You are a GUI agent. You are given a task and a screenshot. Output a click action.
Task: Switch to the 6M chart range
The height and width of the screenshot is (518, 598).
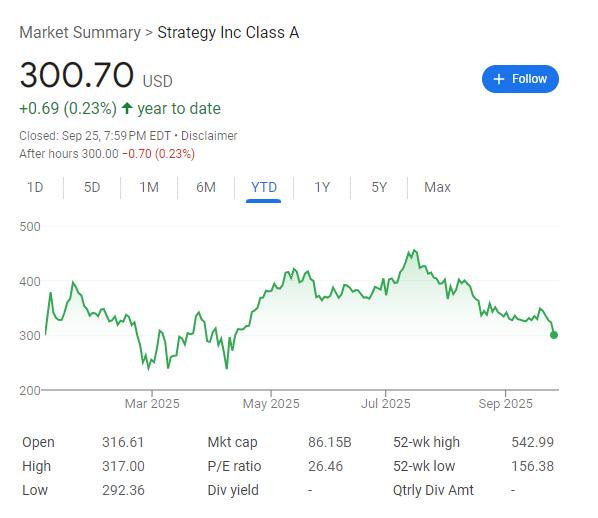[x=206, y=187]
